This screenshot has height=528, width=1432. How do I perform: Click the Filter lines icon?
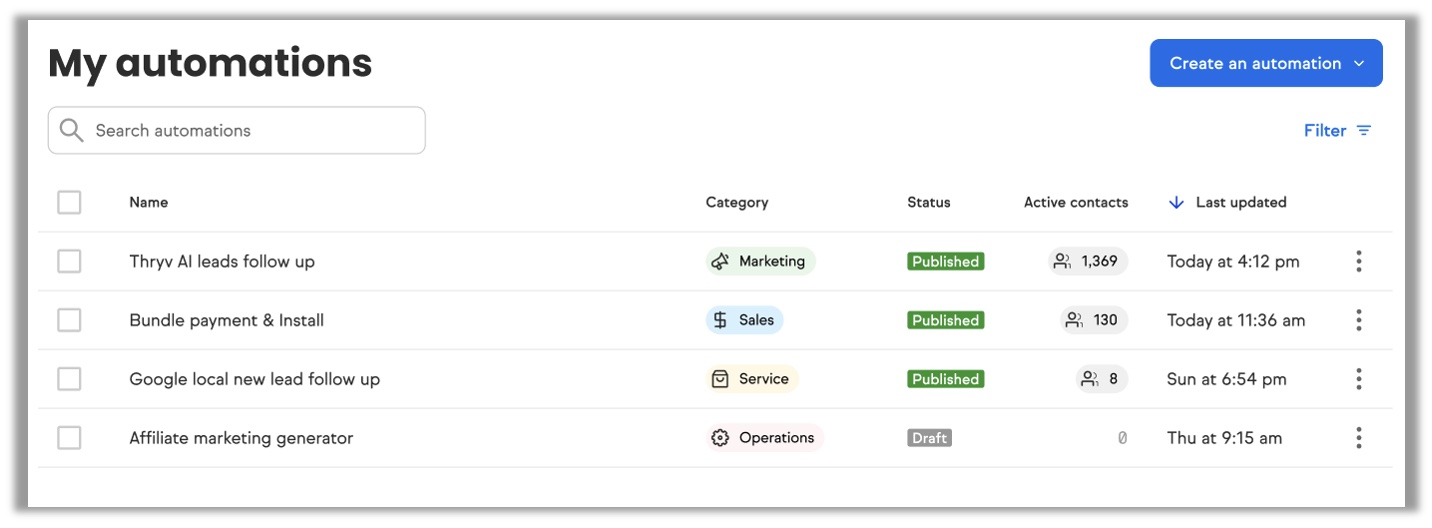coord(1364,131)
